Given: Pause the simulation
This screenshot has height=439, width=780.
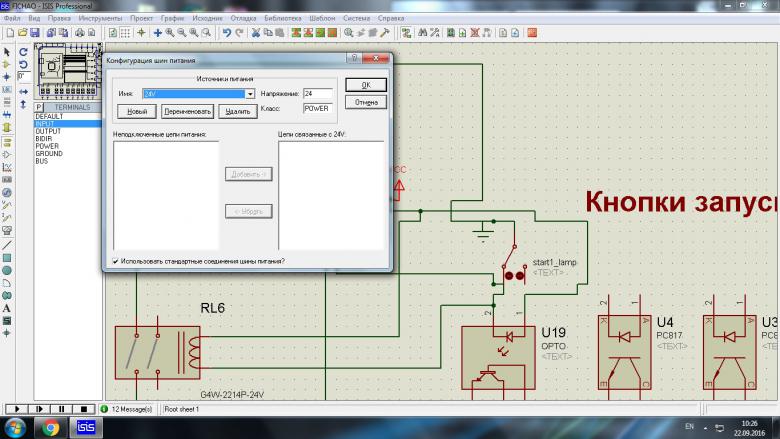Looking at the screenshot, I should [x=61, y=409].
